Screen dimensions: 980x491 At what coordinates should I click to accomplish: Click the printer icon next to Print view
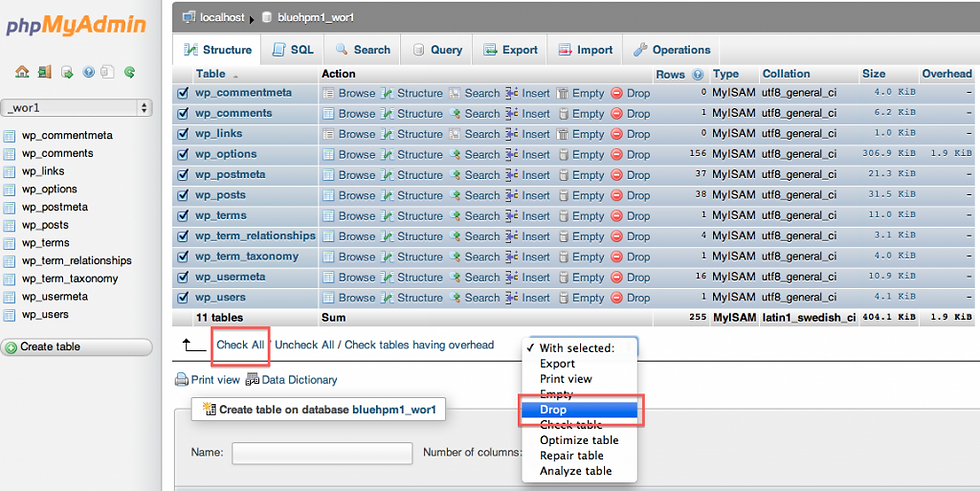(x=182, y=379)
